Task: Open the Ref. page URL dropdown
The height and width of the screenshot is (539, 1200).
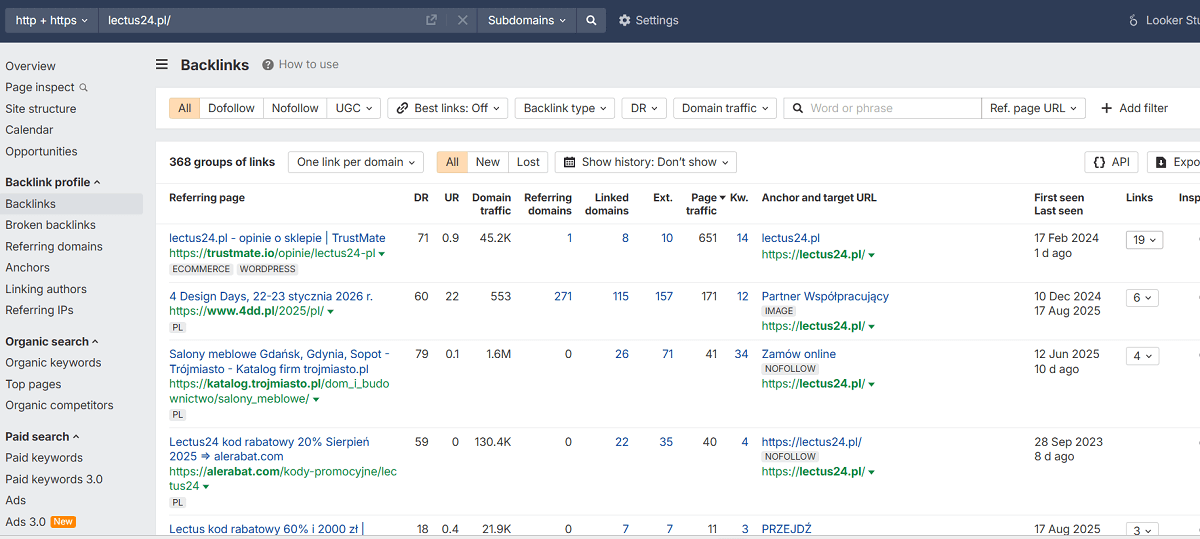Action: 1033,108
